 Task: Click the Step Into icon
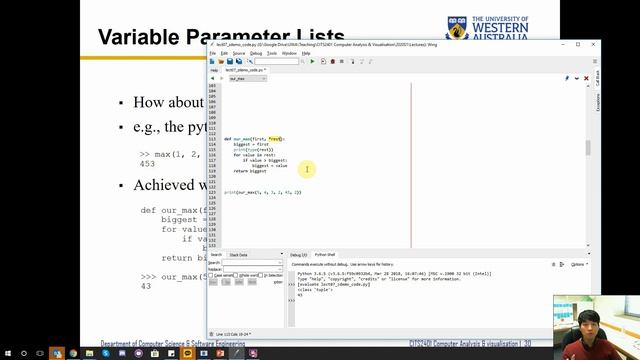click(352, 61)
